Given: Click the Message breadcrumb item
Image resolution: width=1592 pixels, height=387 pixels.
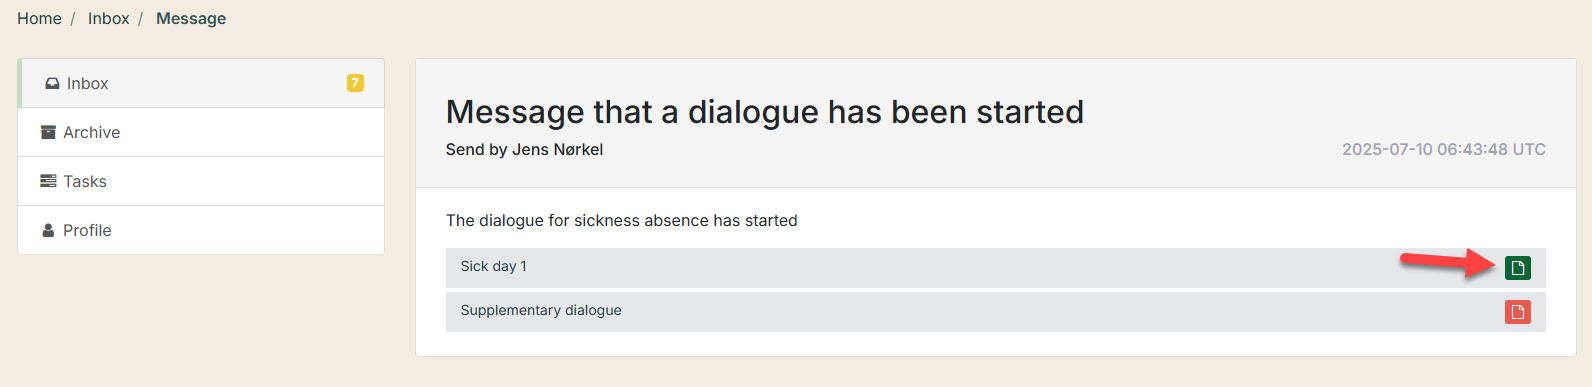Looking at the screenshot, I should tap(191, 18).
